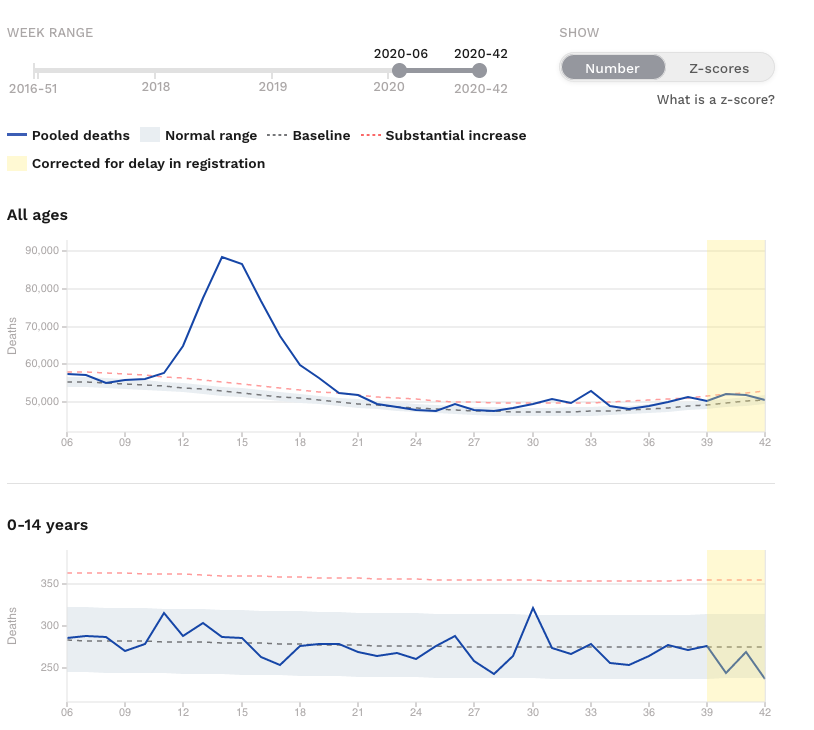Click the "WEEK RANGE" section label
This screenshot has width=814, height=730.
[50, 33]
